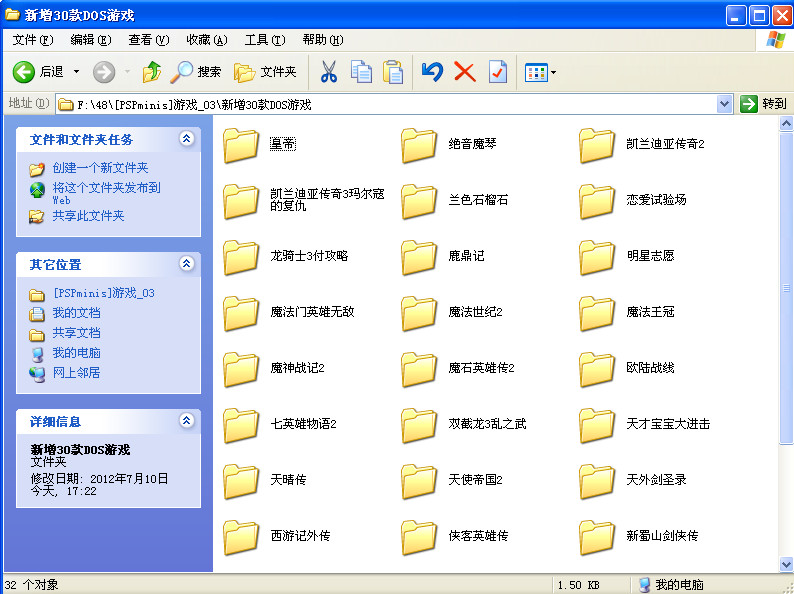The height and width of the screenshot is (594, 794).
Task: Open the 文件(F) menu
Action: point(32,39)
